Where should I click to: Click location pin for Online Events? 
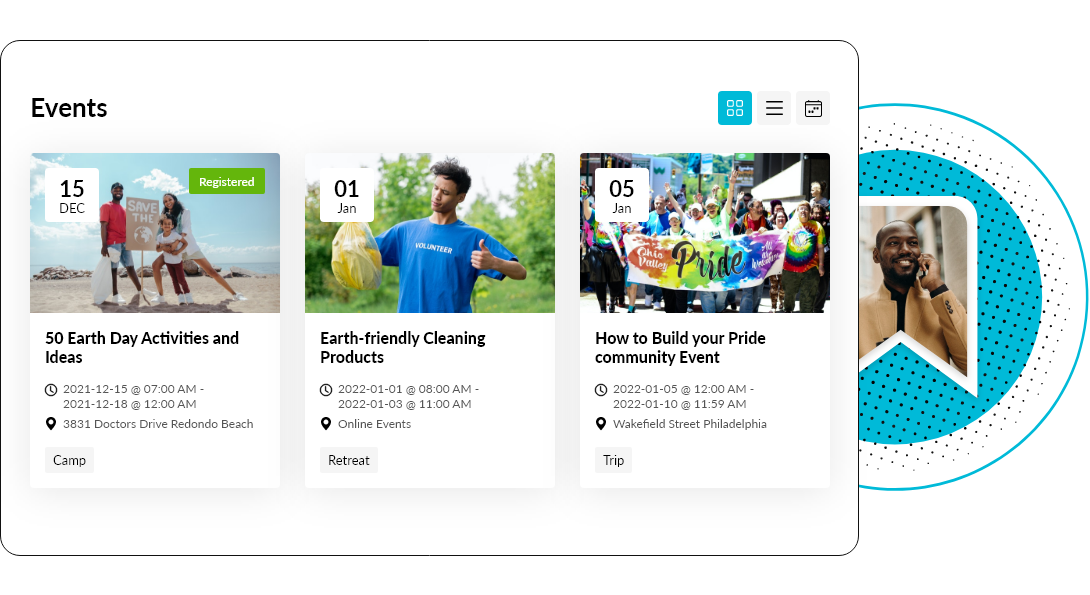click(x=326, y=424)
